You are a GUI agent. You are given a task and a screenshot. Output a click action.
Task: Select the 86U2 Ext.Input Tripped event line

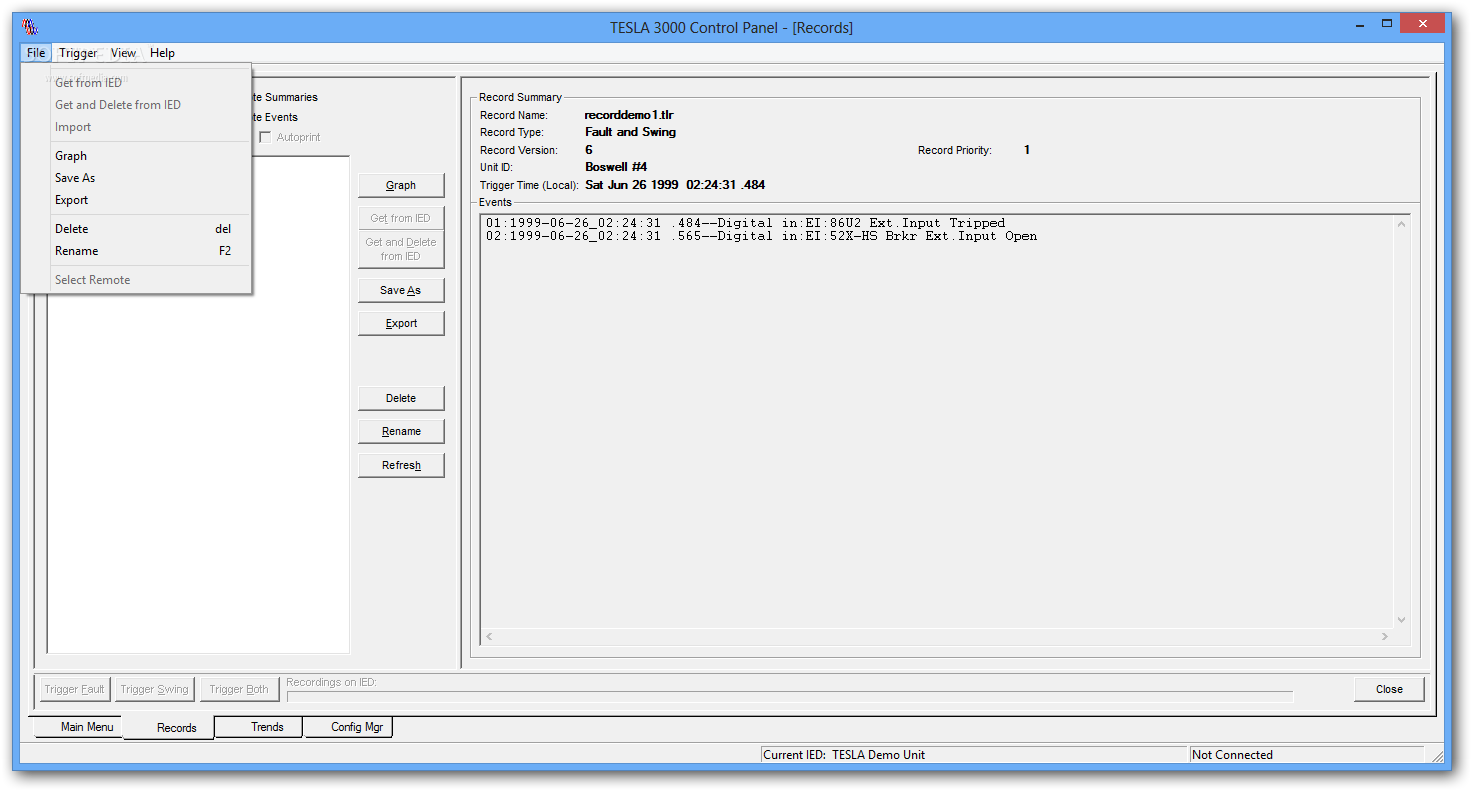coord(745,223)
